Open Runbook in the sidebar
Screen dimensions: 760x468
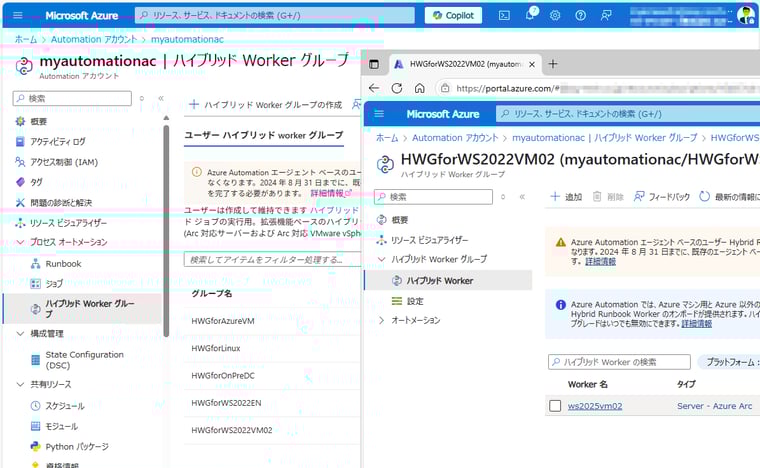[63, 264]
